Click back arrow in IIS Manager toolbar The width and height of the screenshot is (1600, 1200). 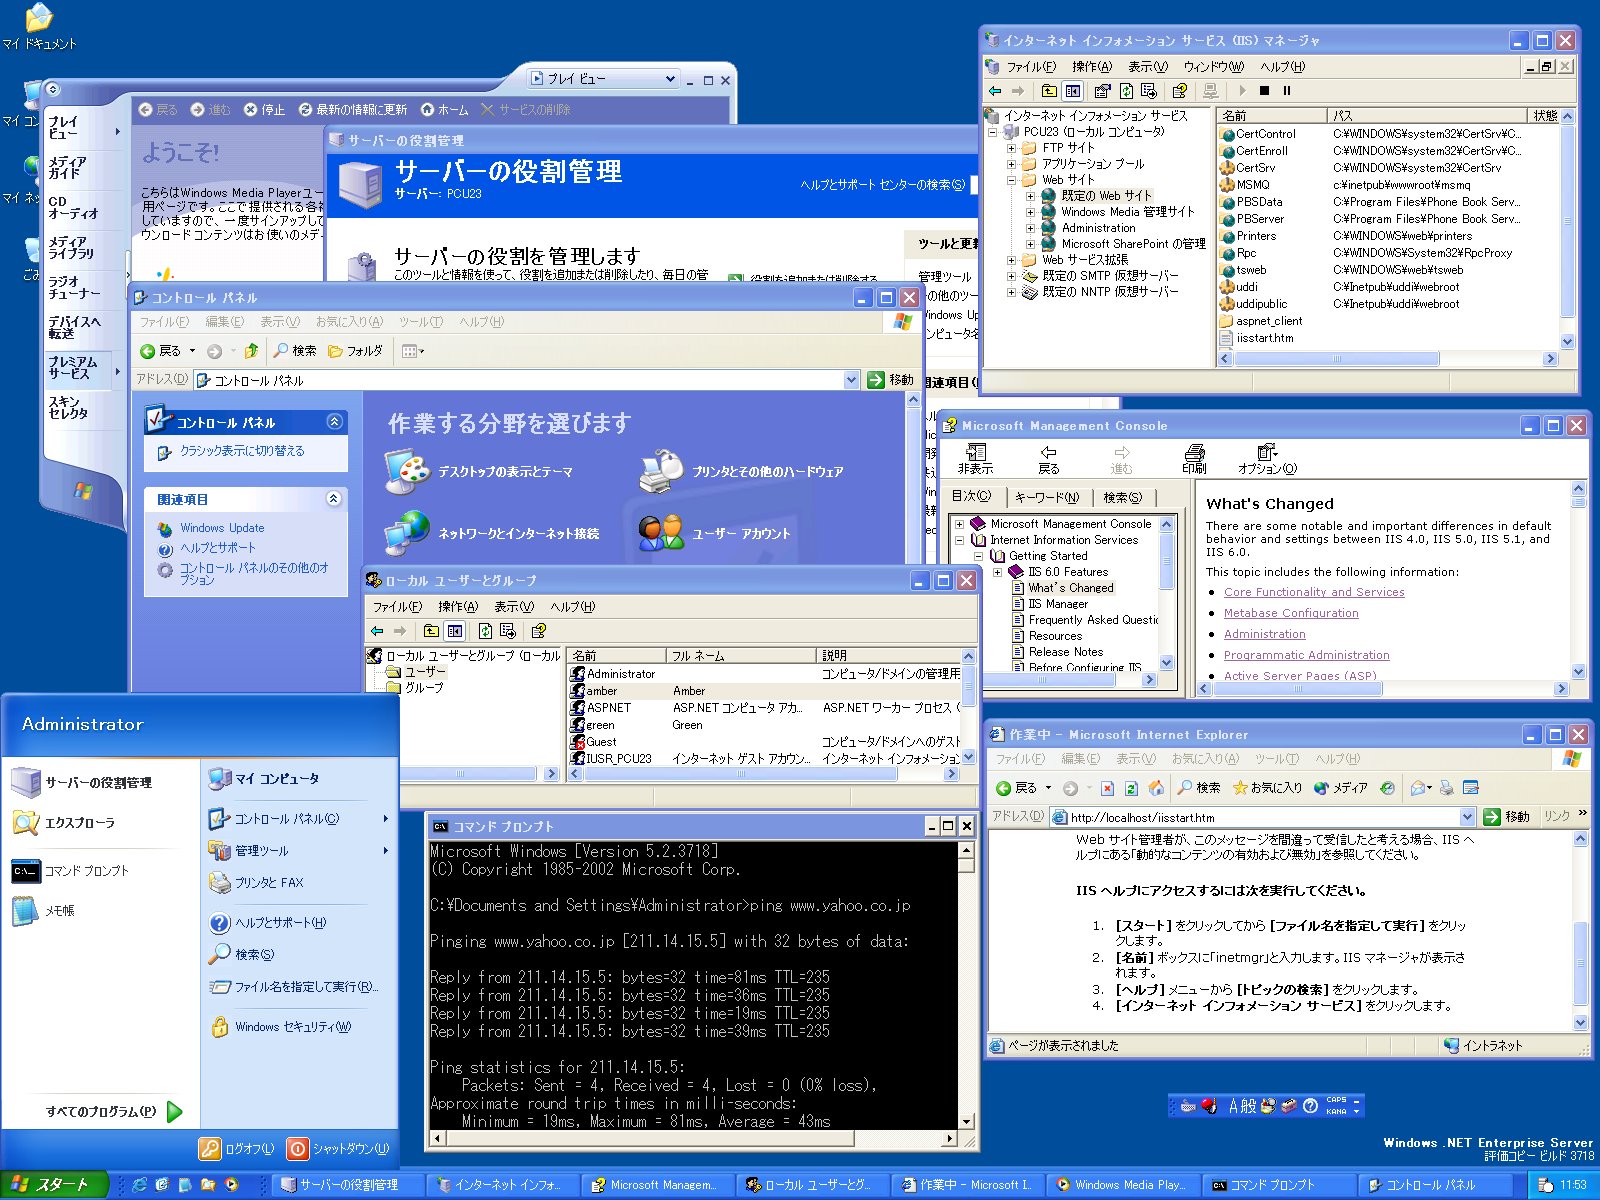995,91
